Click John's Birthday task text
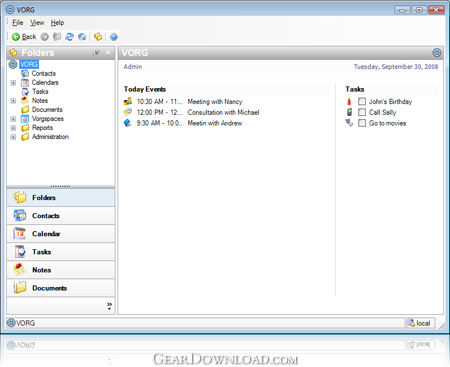This screenshot has height=367, width=450. [x=390, y=102]
